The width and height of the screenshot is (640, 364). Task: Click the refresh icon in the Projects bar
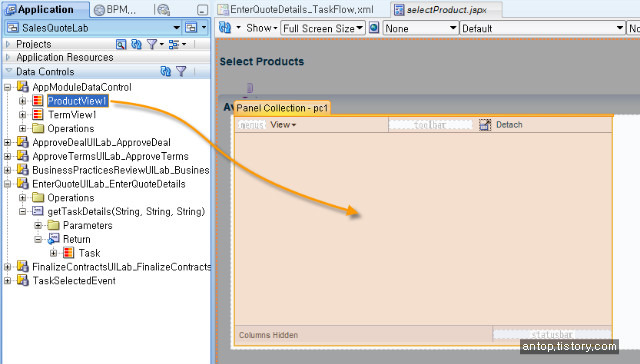click(136, 44)
